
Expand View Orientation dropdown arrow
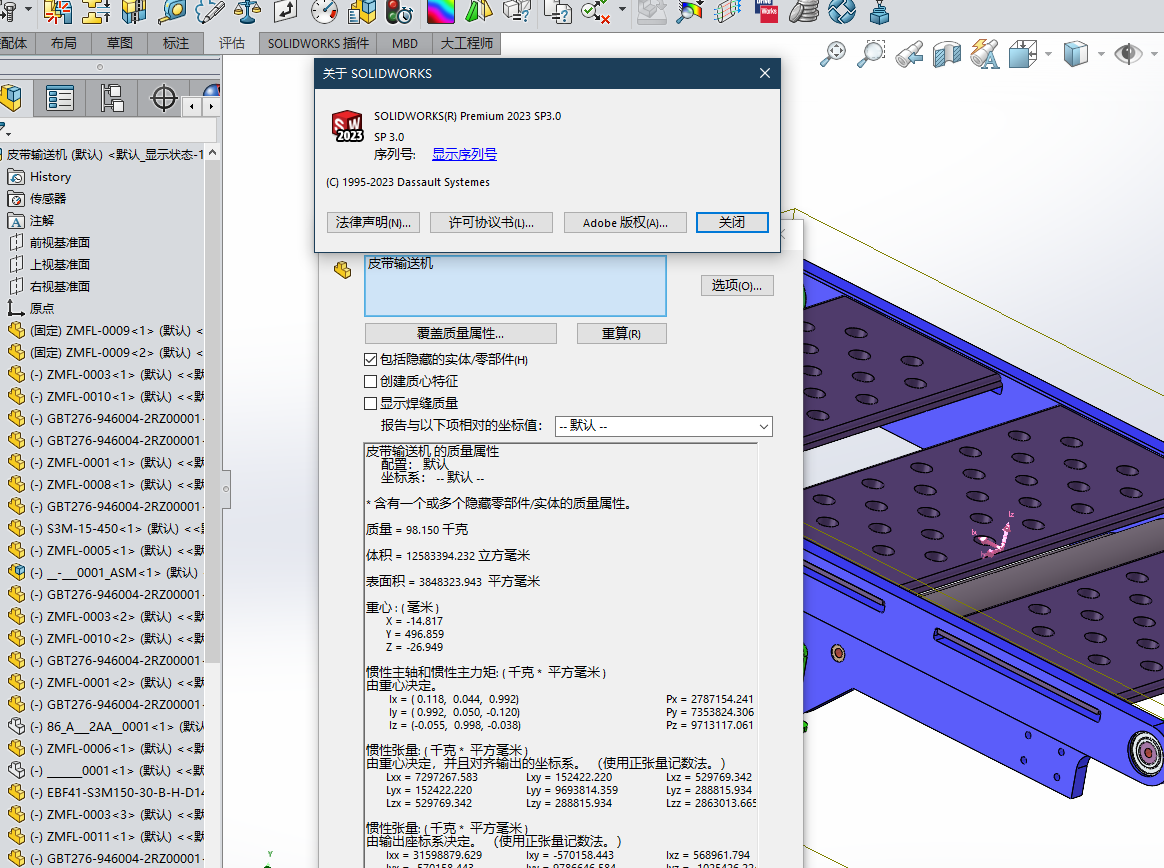click(x=1048, y=53)
